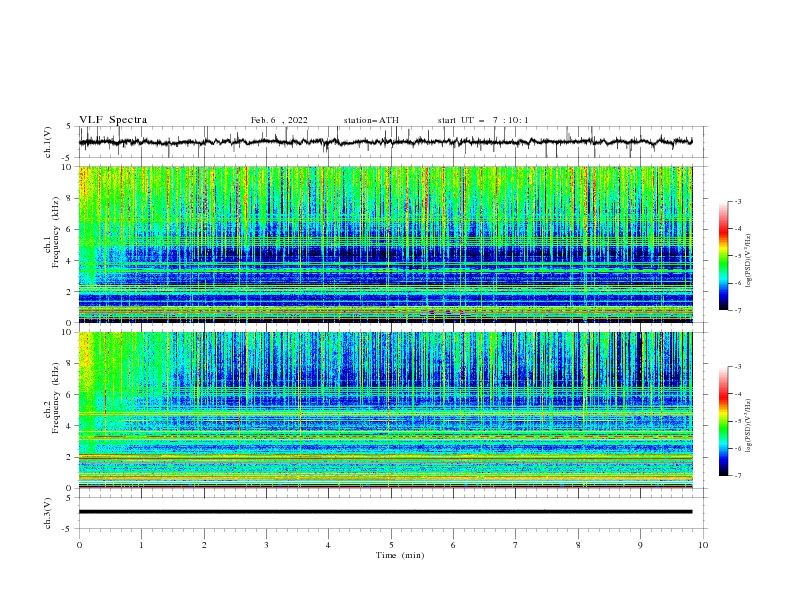
Task: Click the log(PSD) label beside the ch.2 colorbar
Action: (748, 426)
